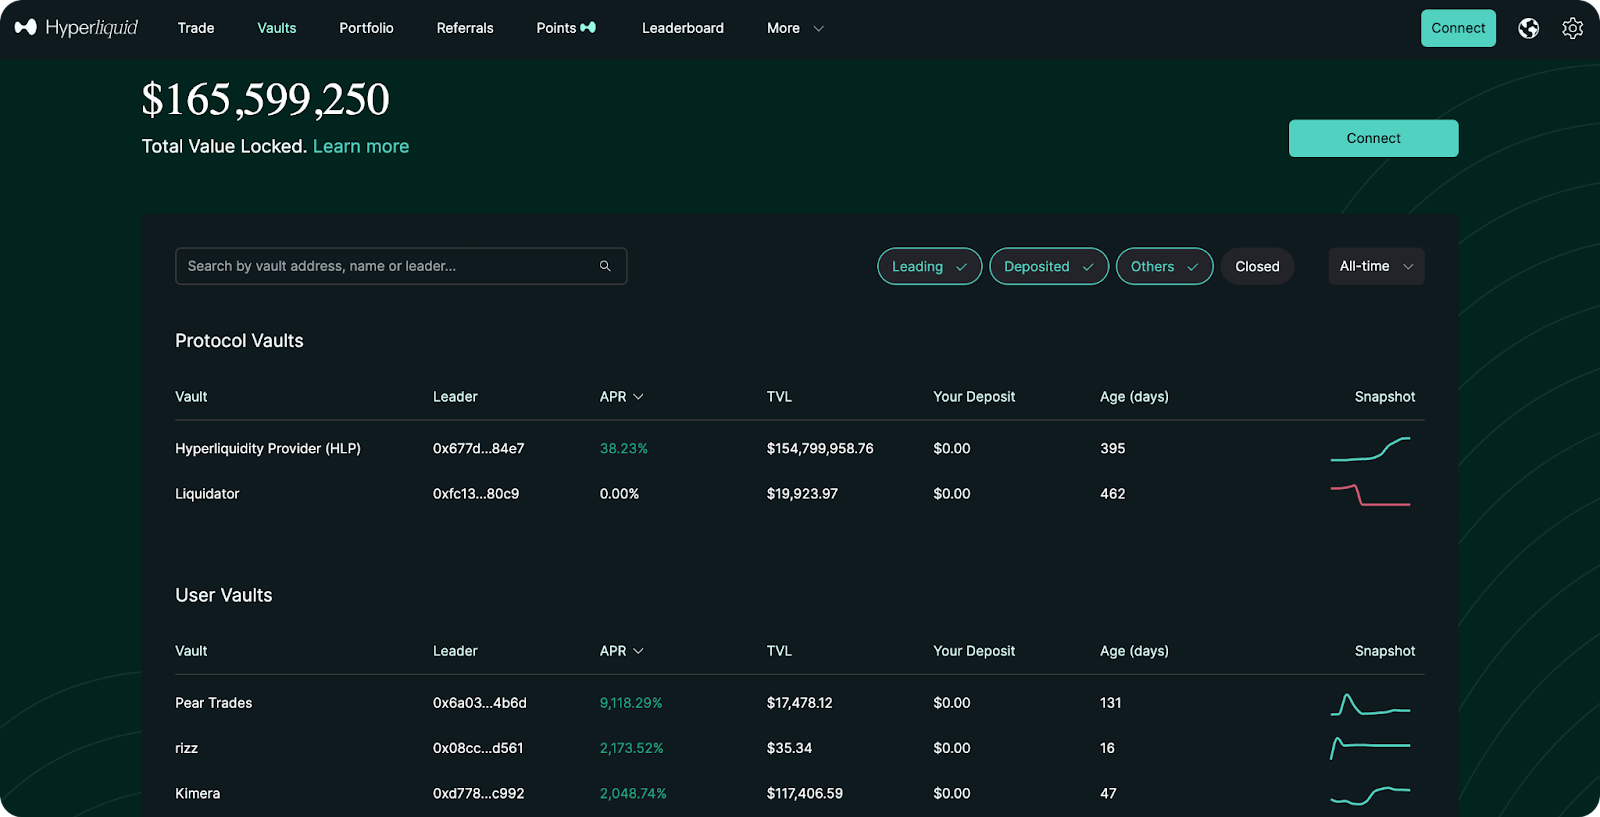Go to the Trade tab
Screen dimensions: 1600x817
point(196,28)
